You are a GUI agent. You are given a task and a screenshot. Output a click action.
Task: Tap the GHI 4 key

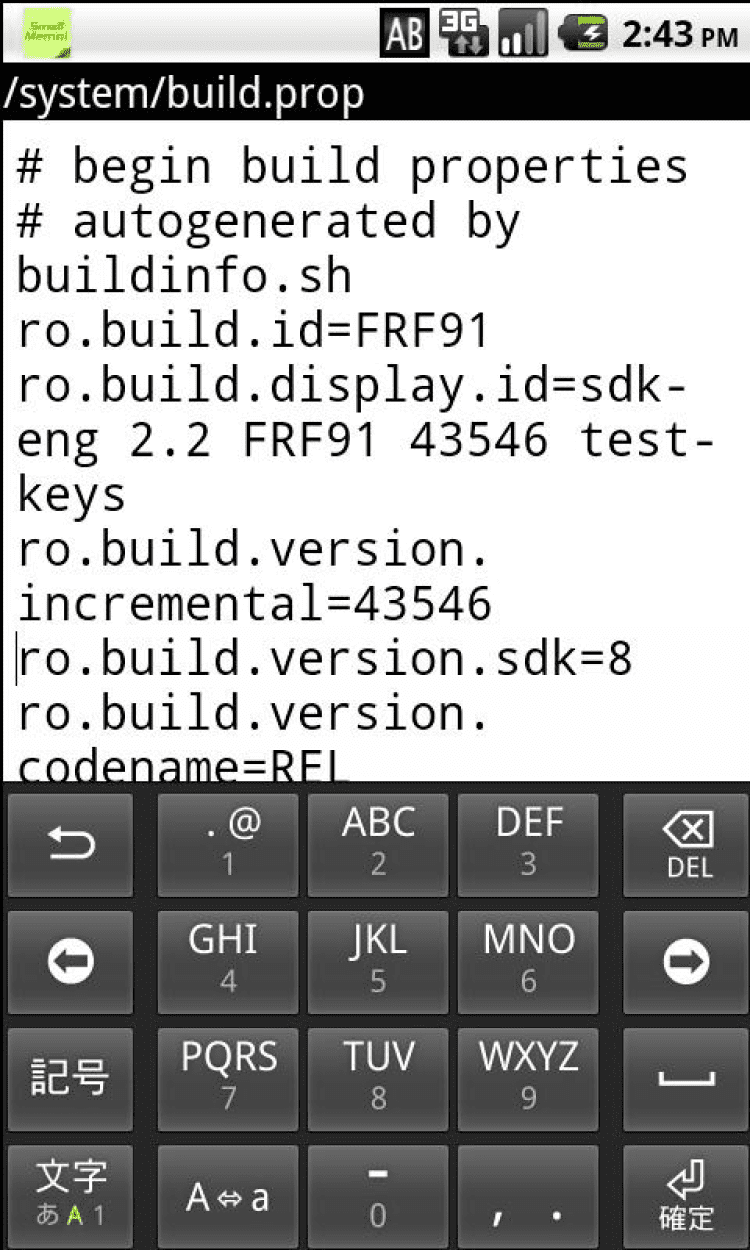point(228,962)
